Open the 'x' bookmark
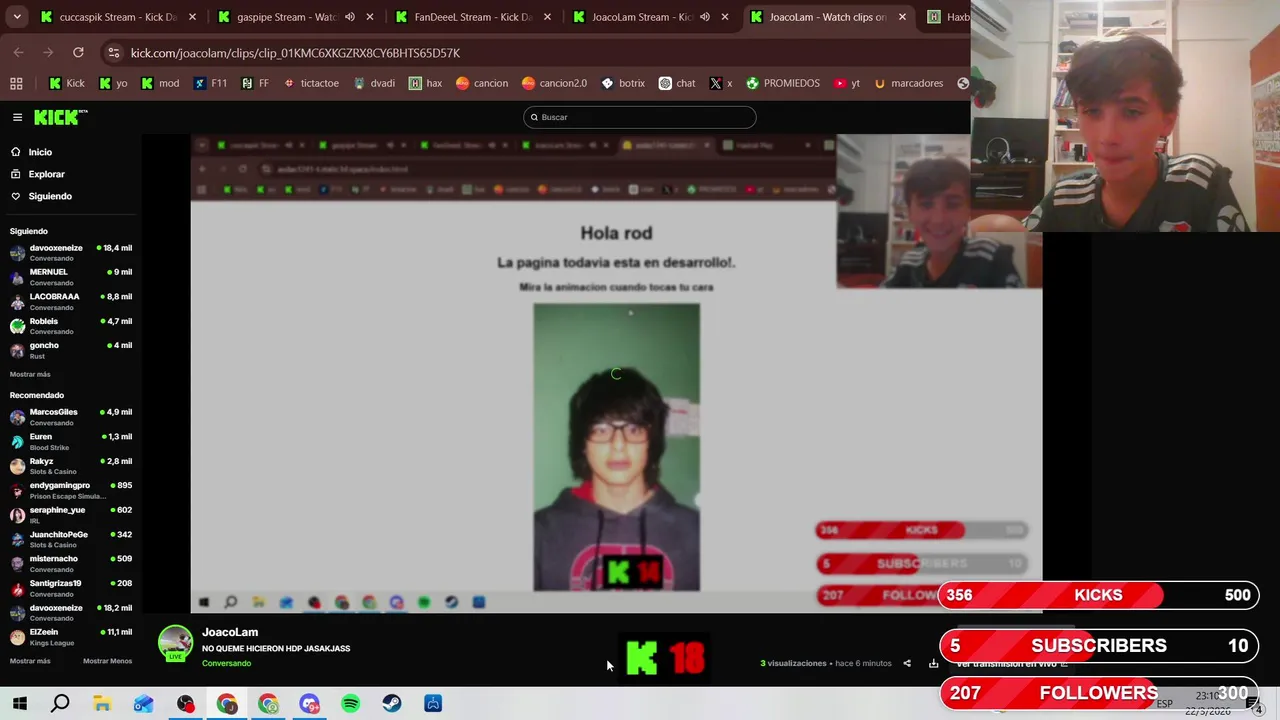 point(721,83)
